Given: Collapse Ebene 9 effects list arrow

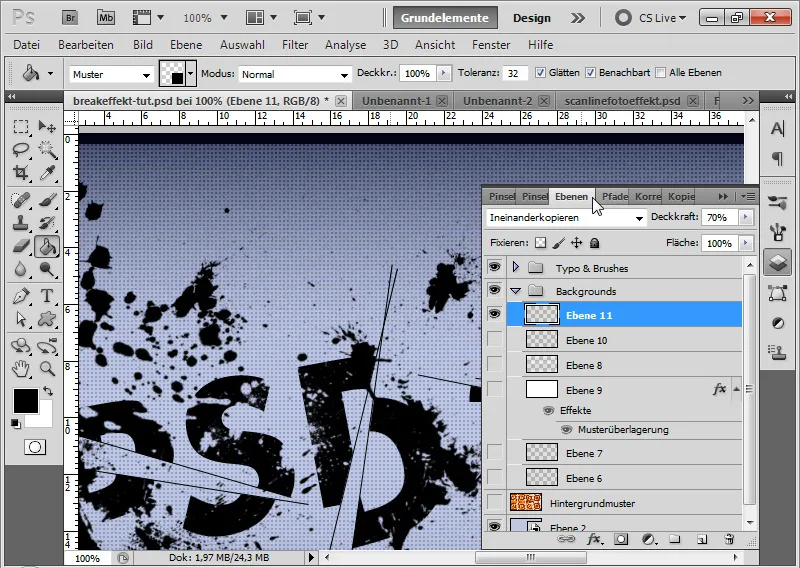Looking at the screenshot, I should [736, 389].
